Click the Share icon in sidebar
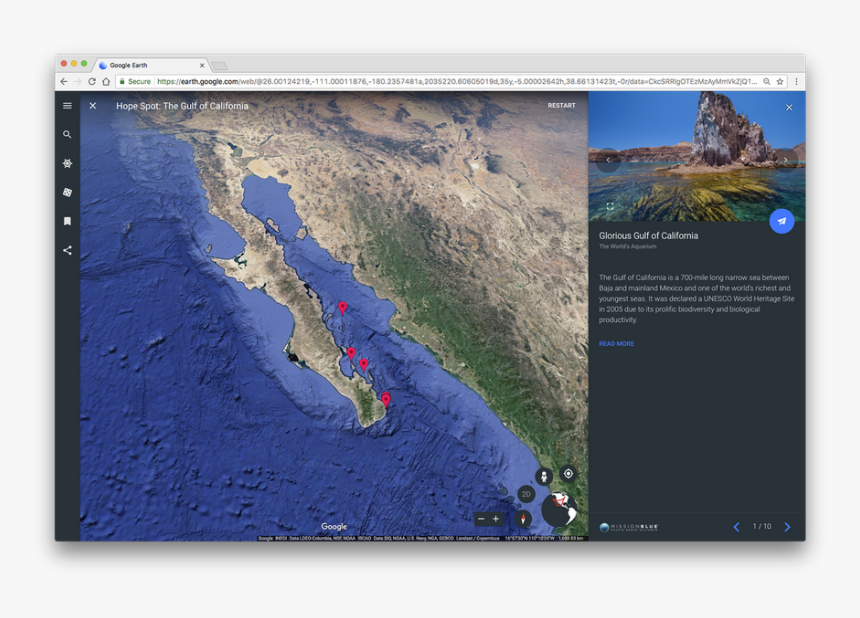The height and width of the screenshot is (618, 860). coord(67,251)
